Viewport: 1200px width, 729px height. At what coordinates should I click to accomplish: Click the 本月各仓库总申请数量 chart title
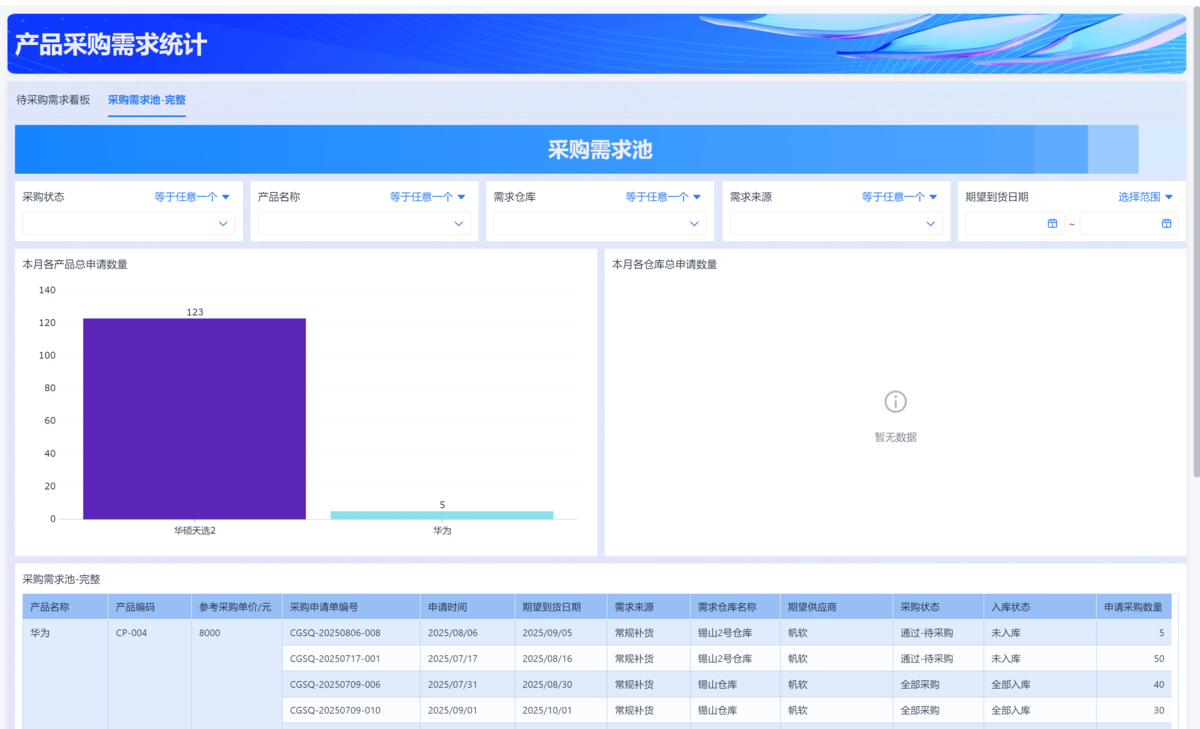tap(664, 265)
